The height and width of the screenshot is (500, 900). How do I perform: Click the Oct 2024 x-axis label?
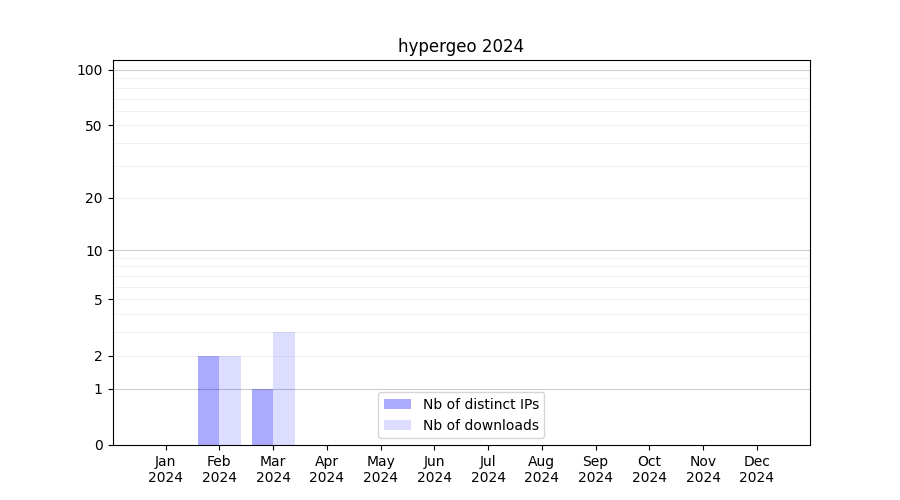(x=649, y=469)
